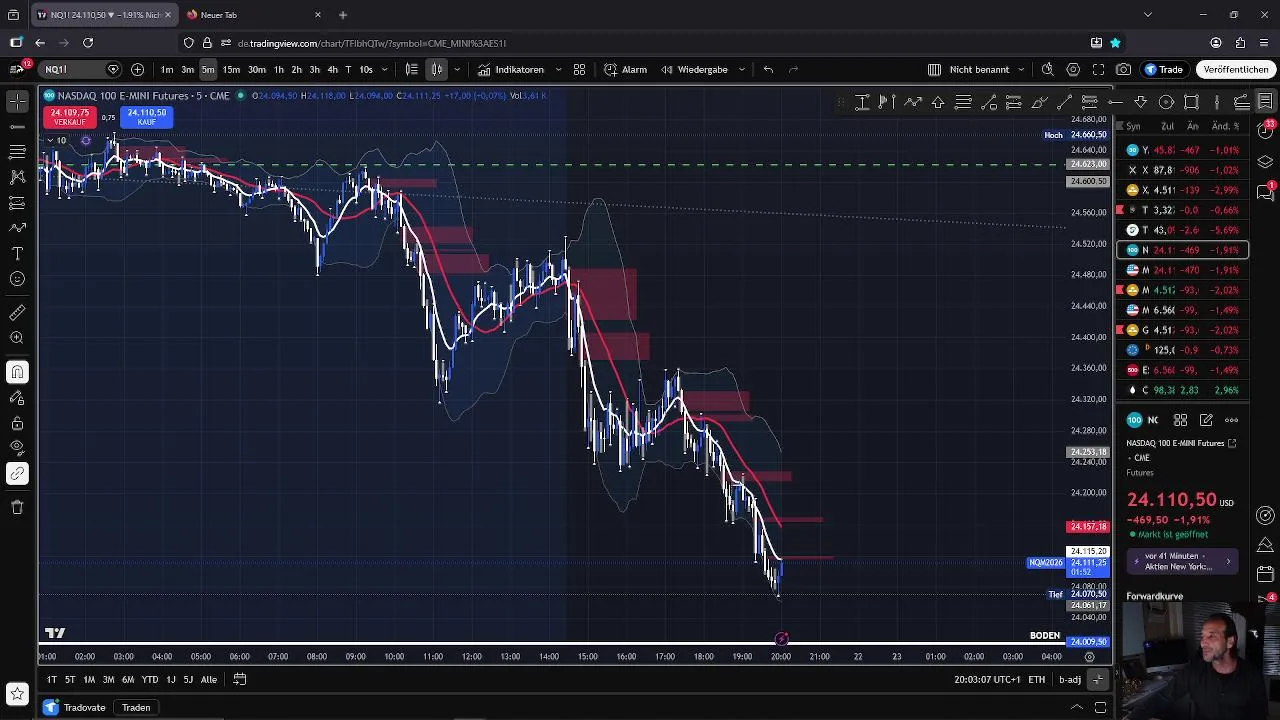Select the Alle date range
The width and height of the screenshot is (1280, 720).
pyautogui.click(x=209, y=679)
